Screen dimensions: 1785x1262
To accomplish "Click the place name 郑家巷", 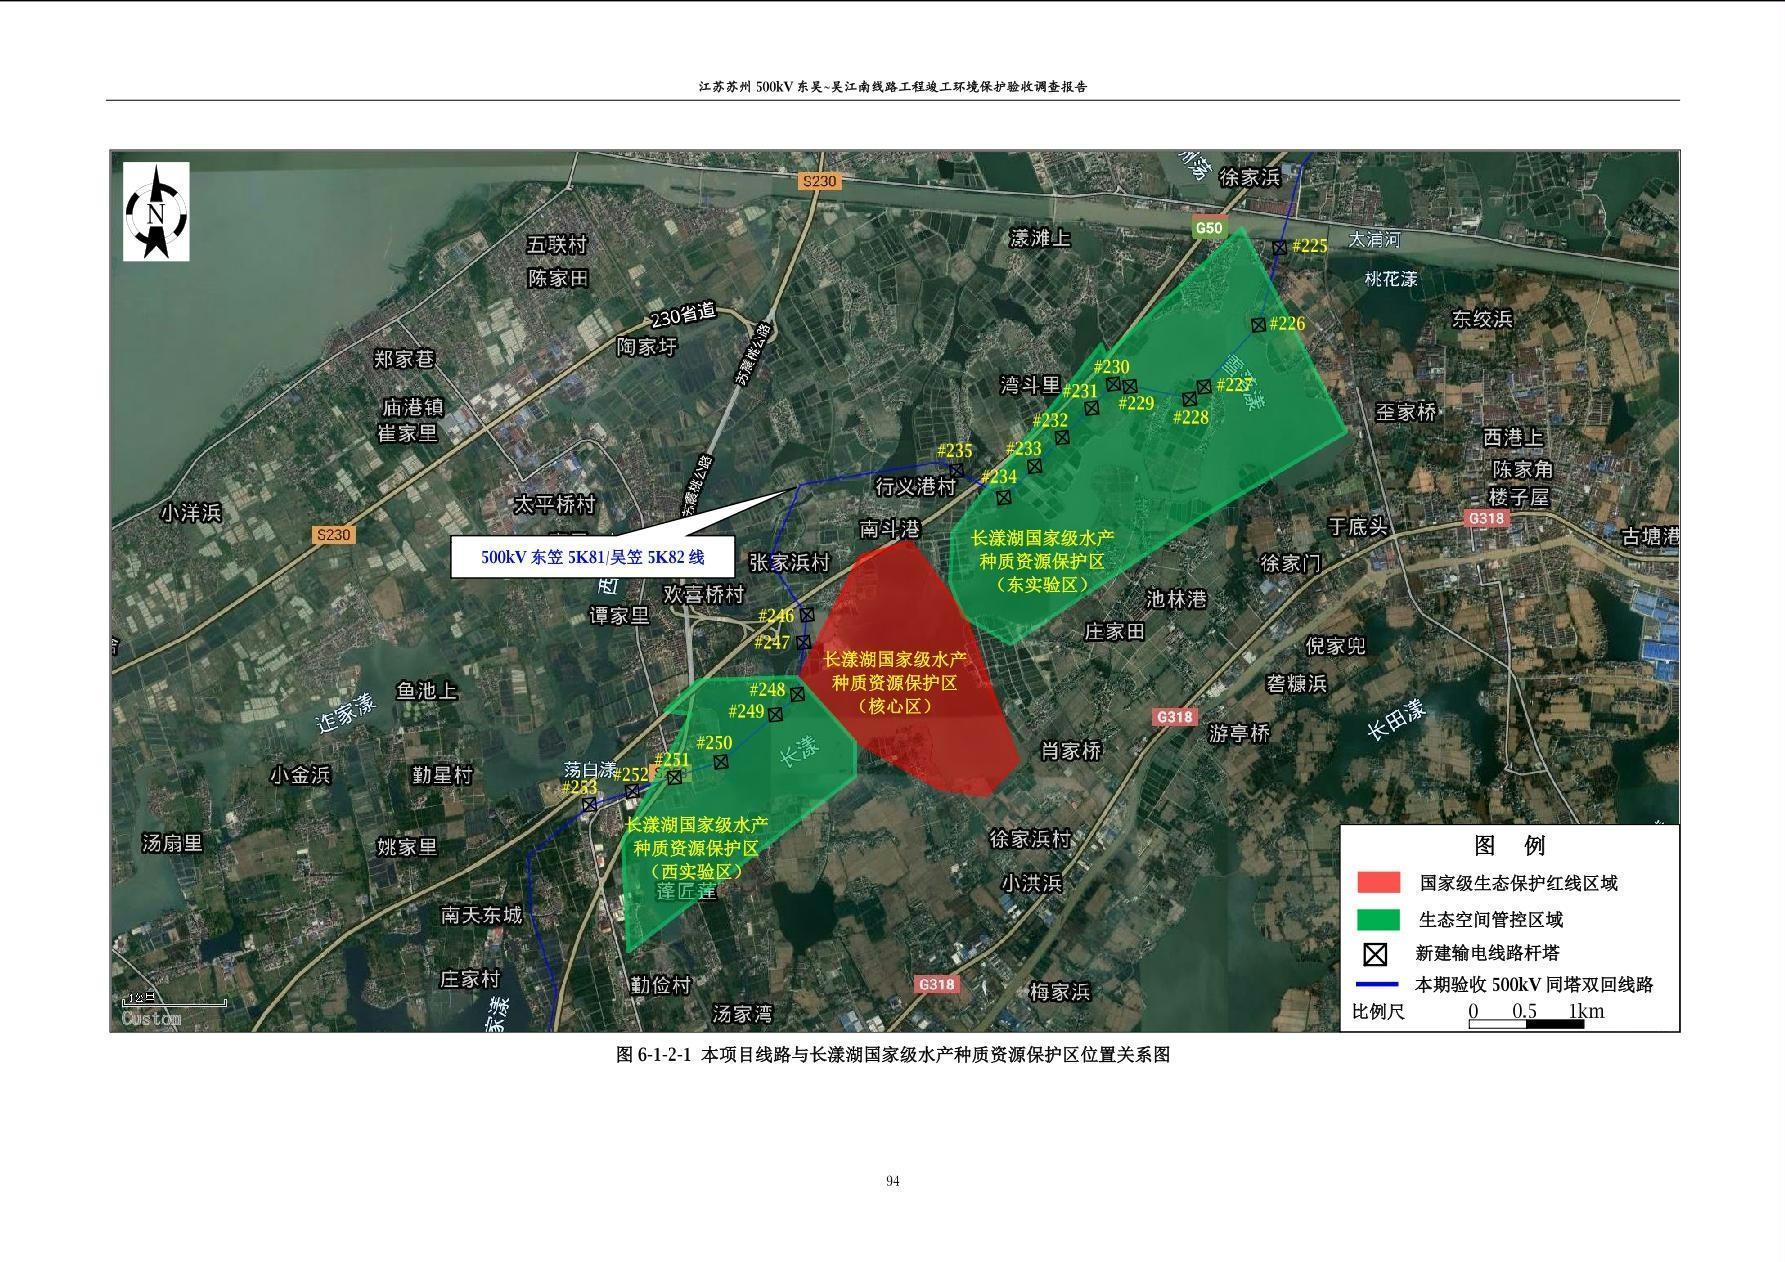I will (404, 358).
